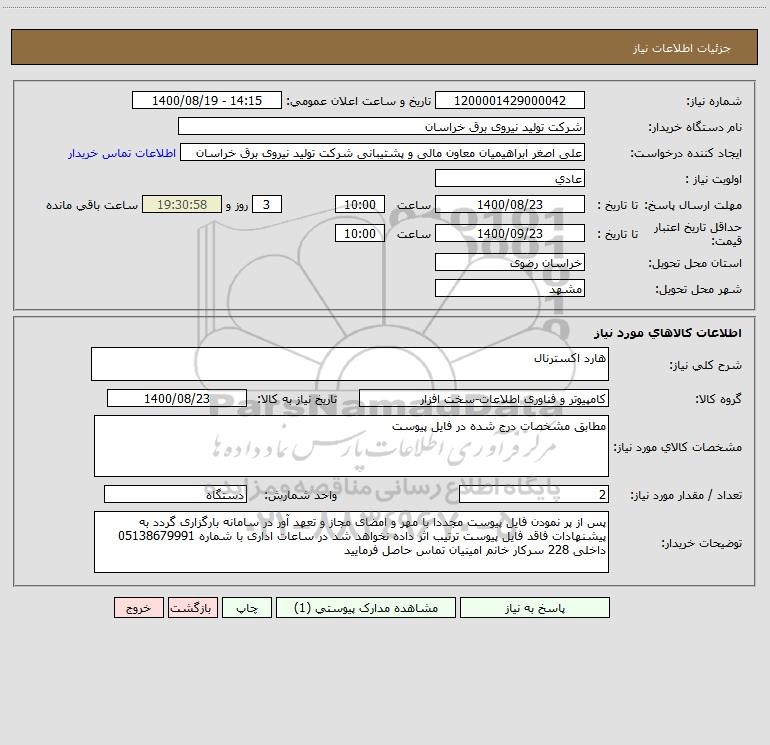Screen dimensions: 770x745
Task: Click the پاسخ به نیاز button
Action: point(535,607)
